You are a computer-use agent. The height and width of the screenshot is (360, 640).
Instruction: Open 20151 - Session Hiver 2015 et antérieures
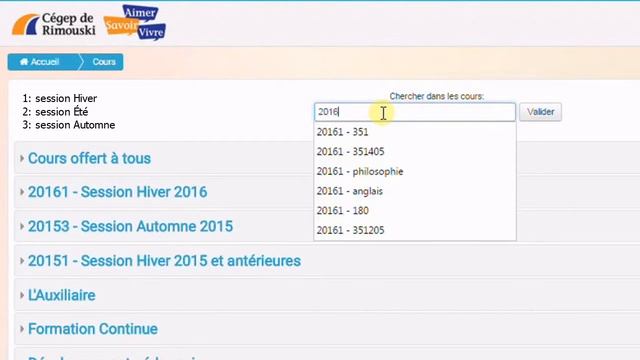click(164, 260)
